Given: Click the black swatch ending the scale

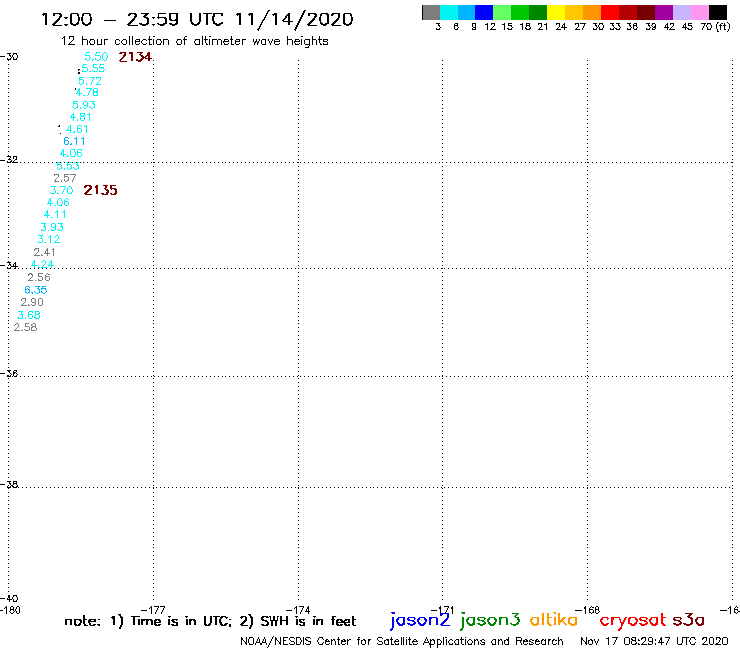Looking at the screenshot, I should click(x=718, y=12).
